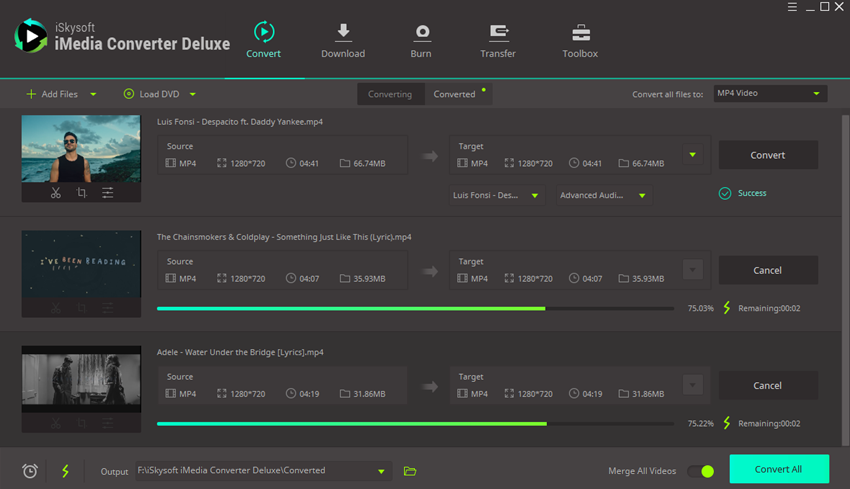
Task: Open the Convert tab
Action: coord(263,40)
